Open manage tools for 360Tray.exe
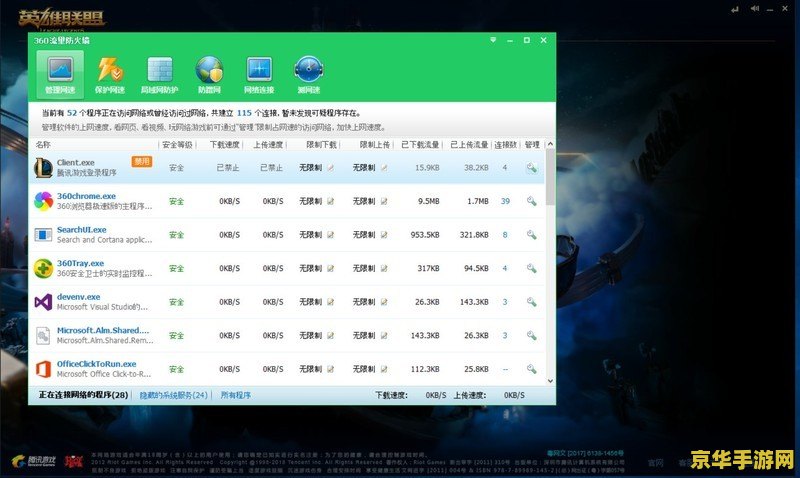Image resolution: width=800 pixels, height=478 pixels. (532, 268)
